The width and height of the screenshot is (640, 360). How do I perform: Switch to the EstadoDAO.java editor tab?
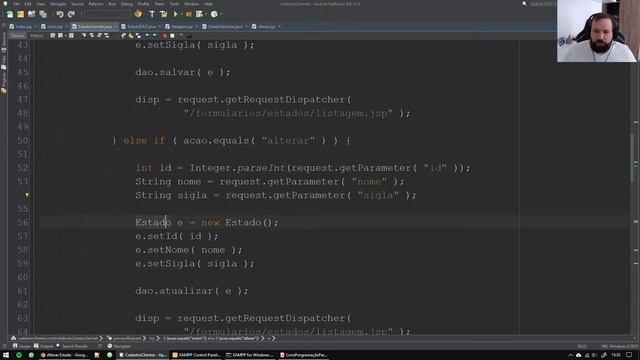tap(141, 27)
